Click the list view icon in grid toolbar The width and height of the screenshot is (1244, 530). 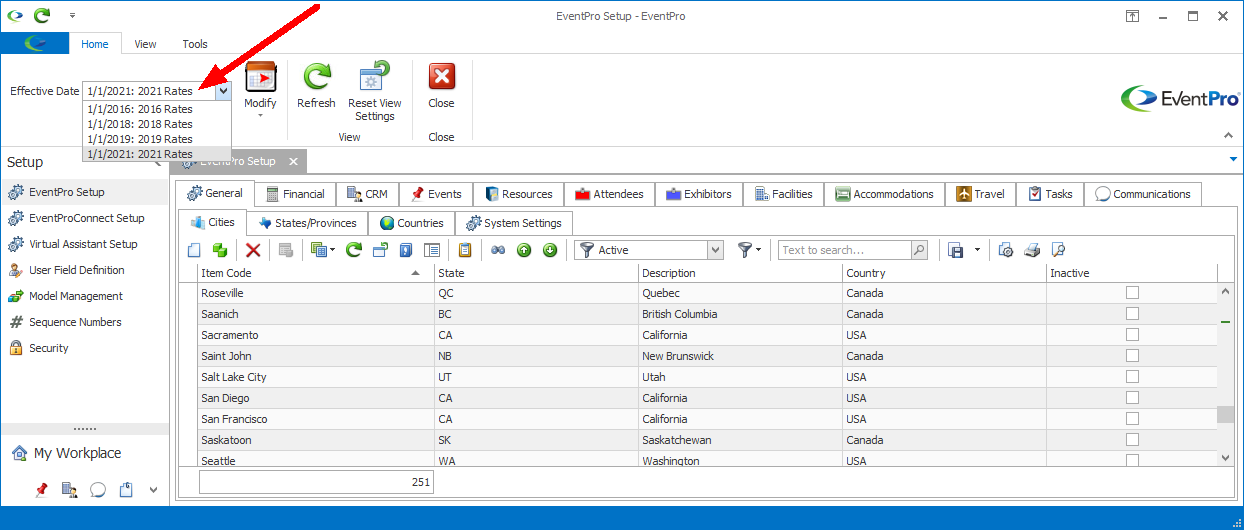(432, 250)
